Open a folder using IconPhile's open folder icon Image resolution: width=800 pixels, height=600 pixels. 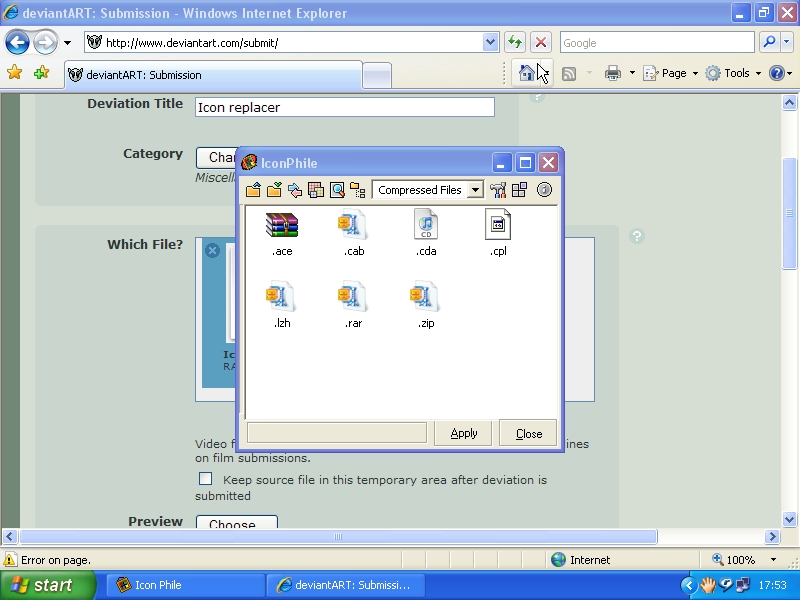(x=252, y=190)
